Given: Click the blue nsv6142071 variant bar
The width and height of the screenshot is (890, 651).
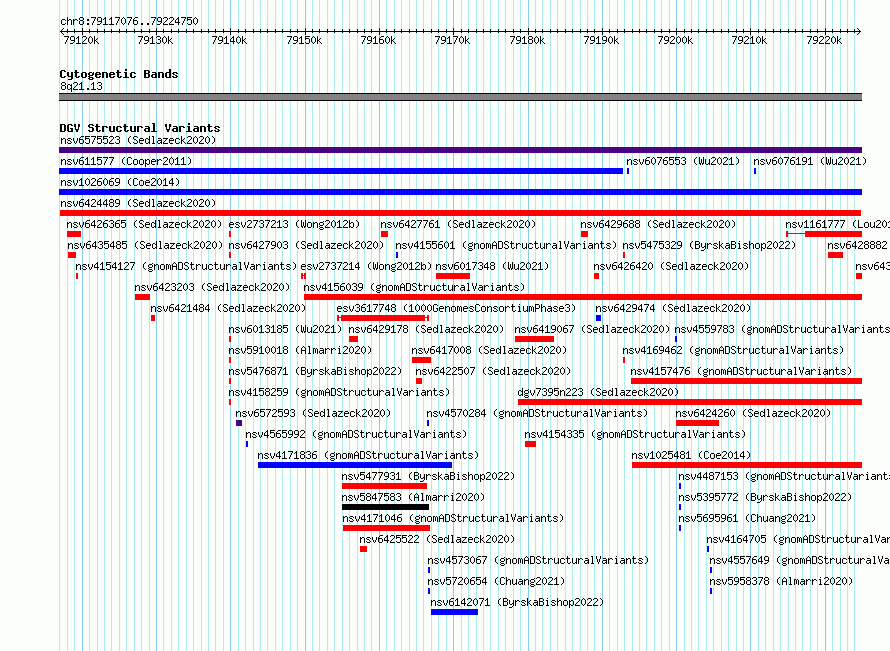Looking at the screenshot, I should tap(455, 612).
